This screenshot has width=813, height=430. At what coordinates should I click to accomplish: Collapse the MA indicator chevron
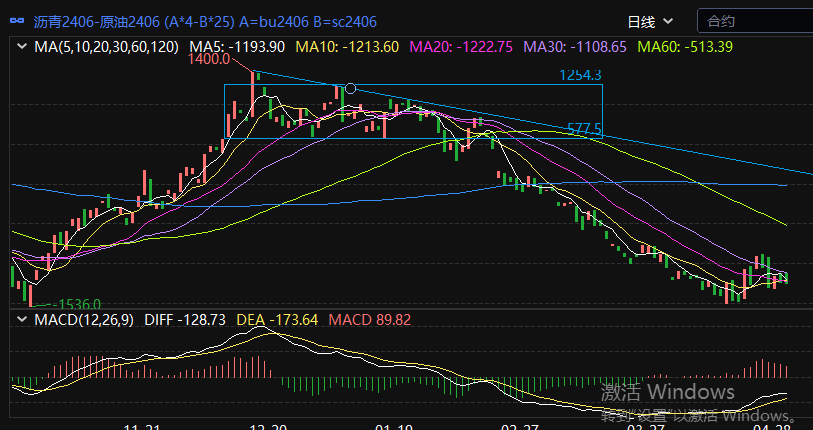point(22,46)
